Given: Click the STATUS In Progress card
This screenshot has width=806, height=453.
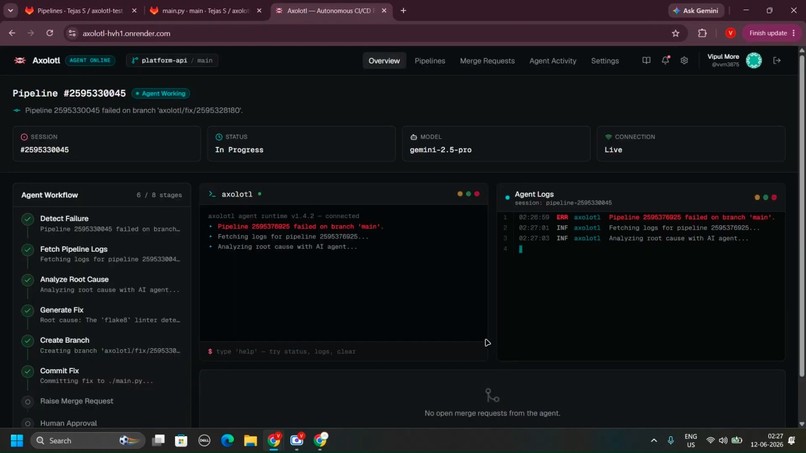Looking at the screenshot, I should (x=301, y=144).
